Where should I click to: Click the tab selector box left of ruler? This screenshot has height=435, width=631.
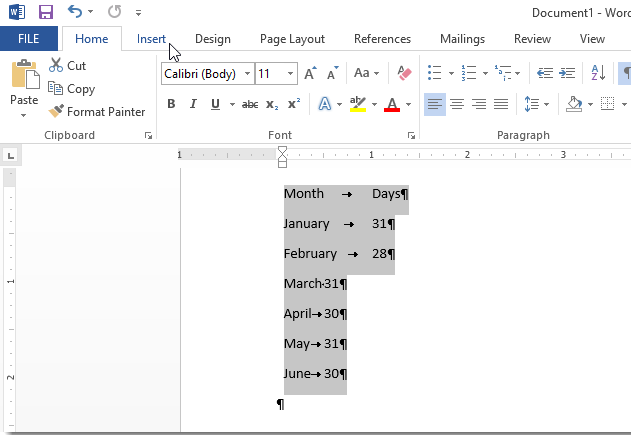click(10, 155)
